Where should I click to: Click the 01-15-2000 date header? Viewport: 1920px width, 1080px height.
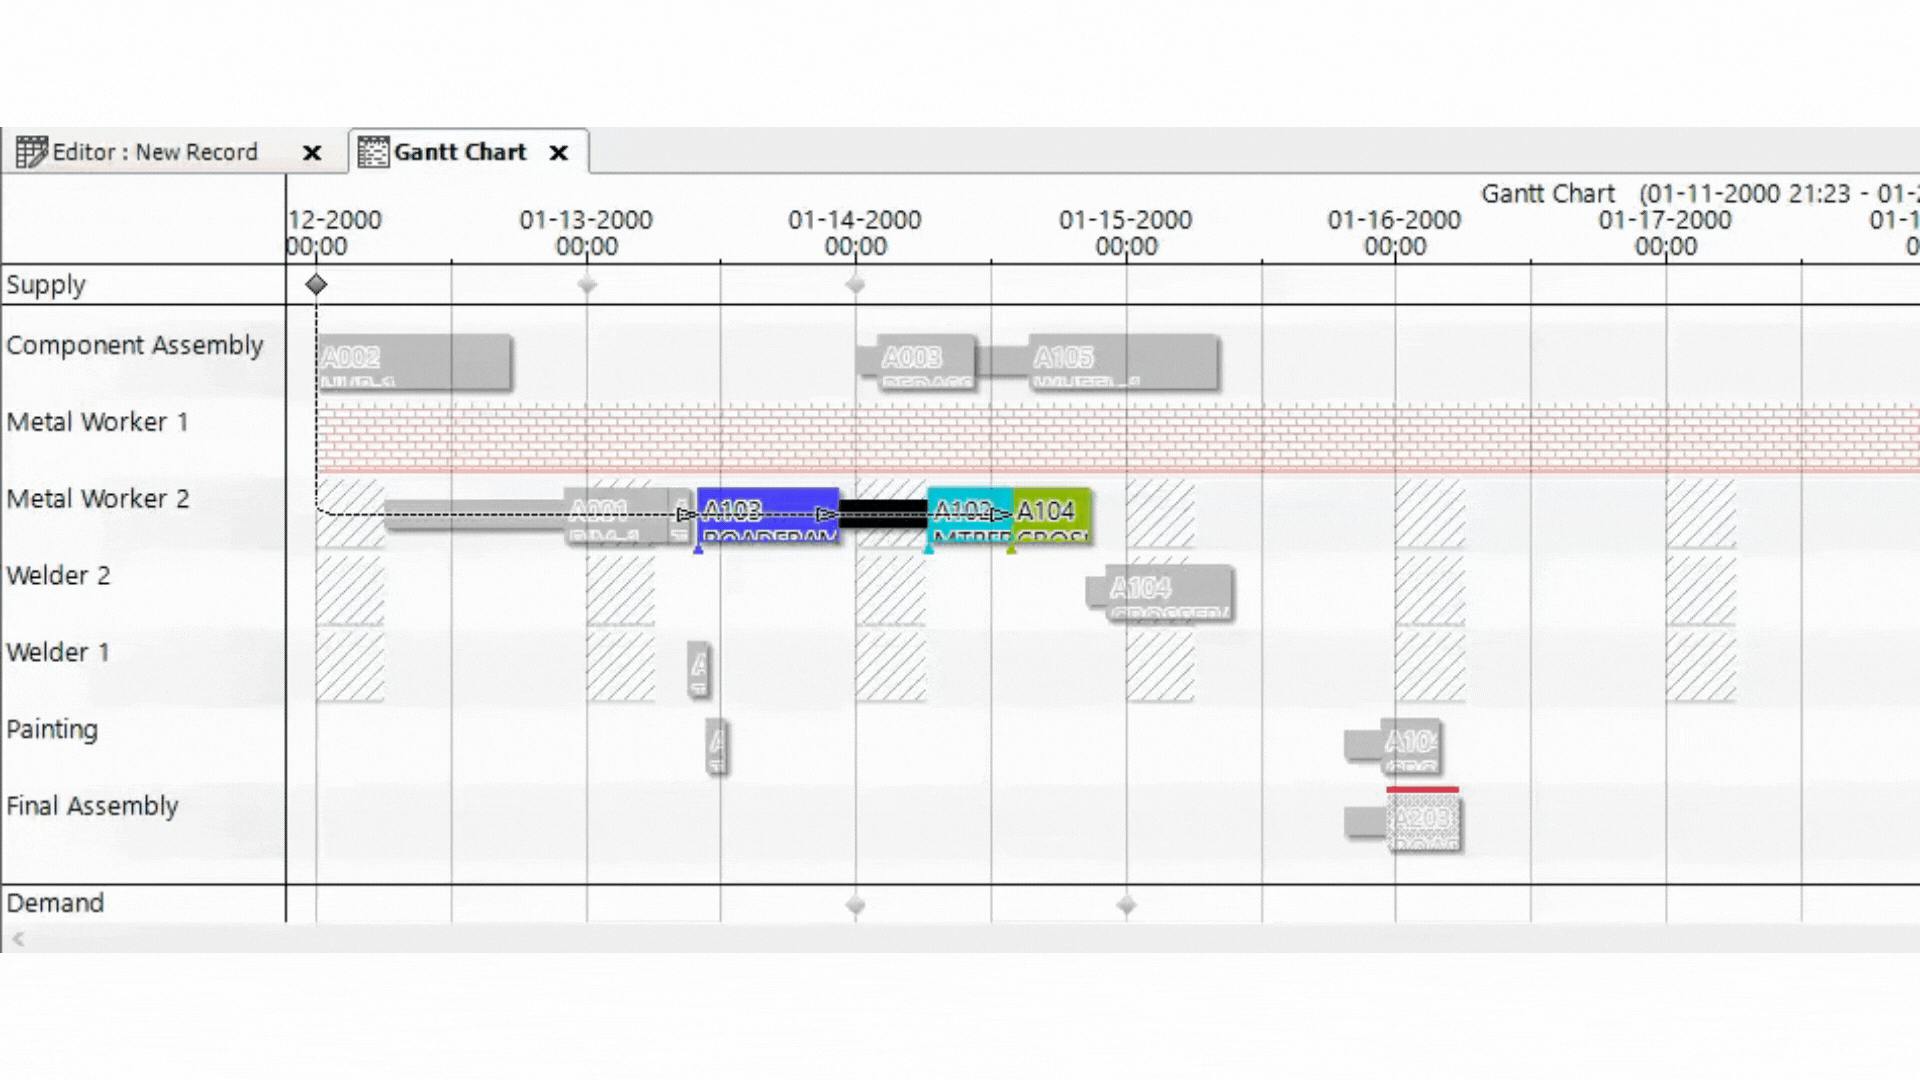[x=1126, y=233]
